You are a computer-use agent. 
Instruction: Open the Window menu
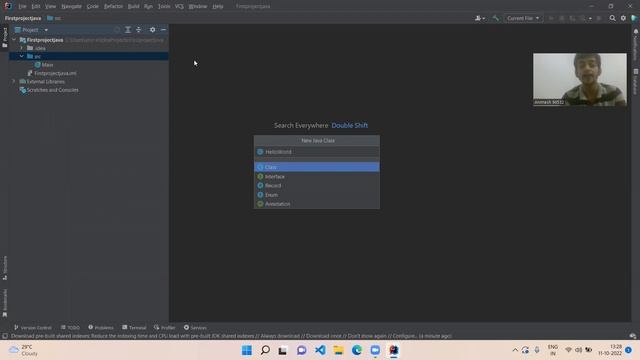(x=198, y=7)
